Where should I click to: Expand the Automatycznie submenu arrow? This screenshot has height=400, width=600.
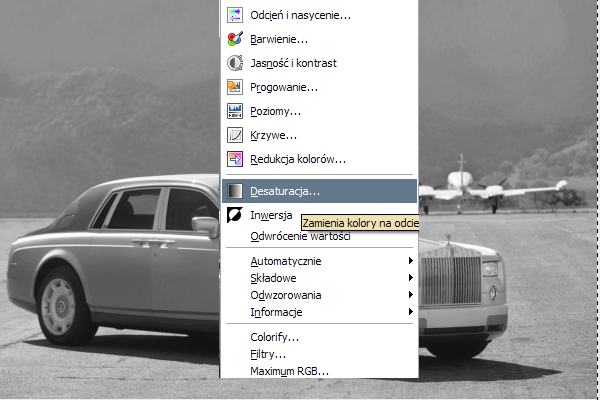point(411,261)
